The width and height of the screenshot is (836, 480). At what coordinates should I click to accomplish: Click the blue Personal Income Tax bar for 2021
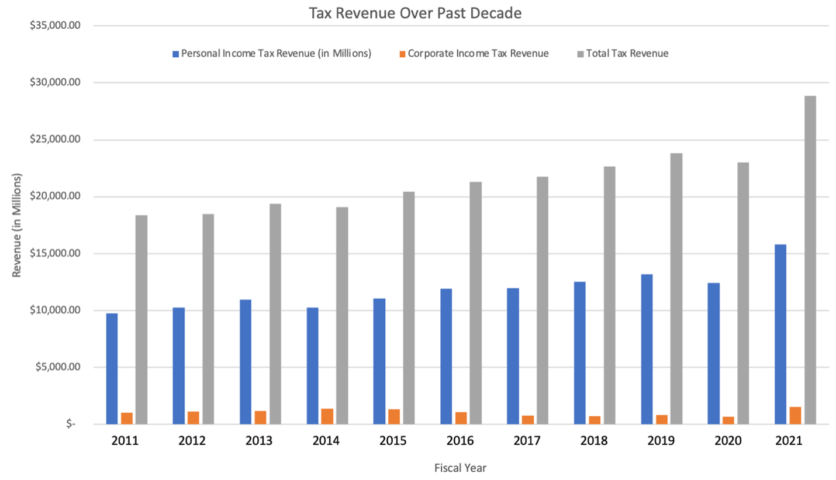(780, 334)
